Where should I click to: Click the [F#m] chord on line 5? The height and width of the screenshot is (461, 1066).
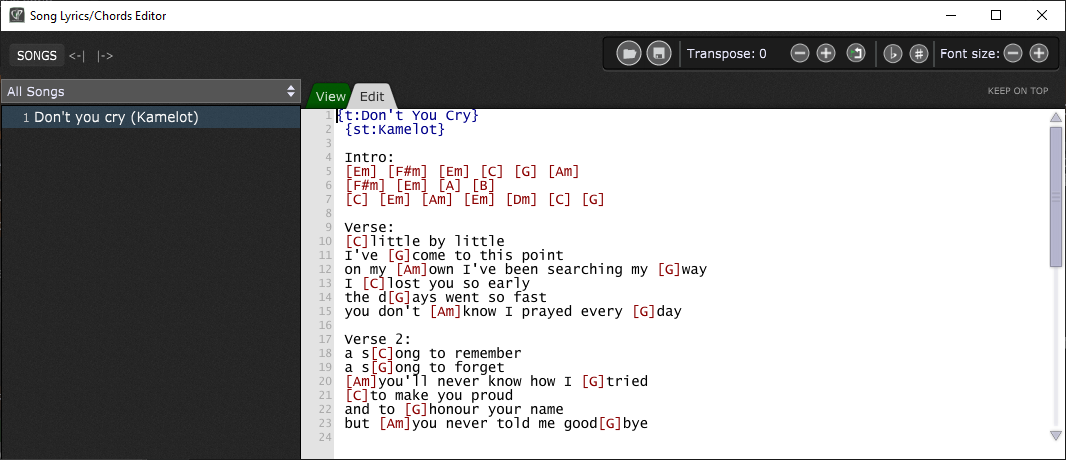click(x=408, y=171)
